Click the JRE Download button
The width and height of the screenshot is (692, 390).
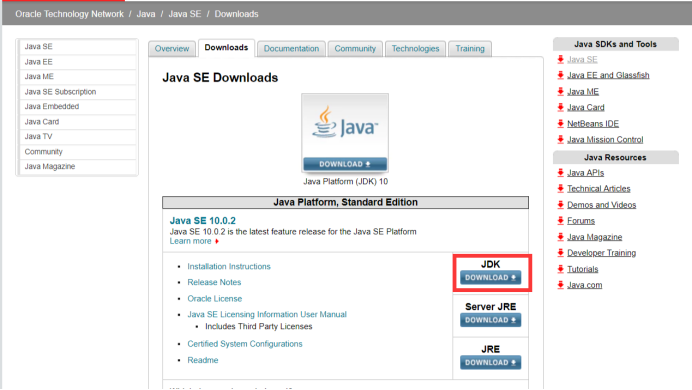click(490, 362)
